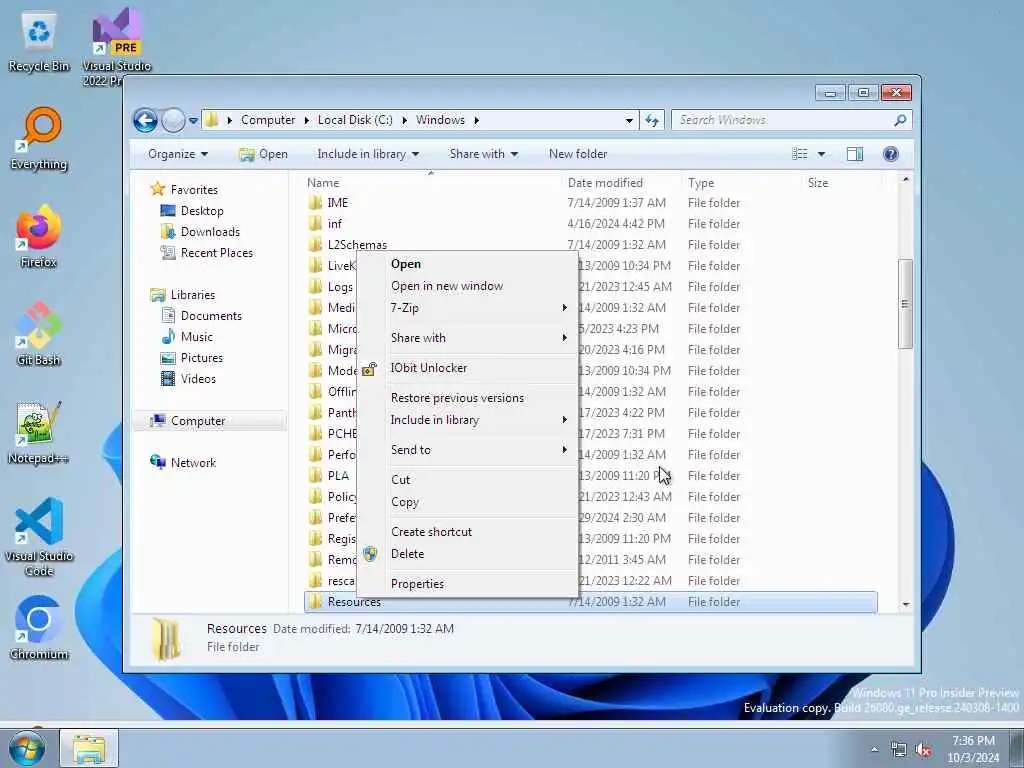Screen dimensions: 1024x768
Task: Launch Notepad++ from the desktop
Action: coord(39,432)
